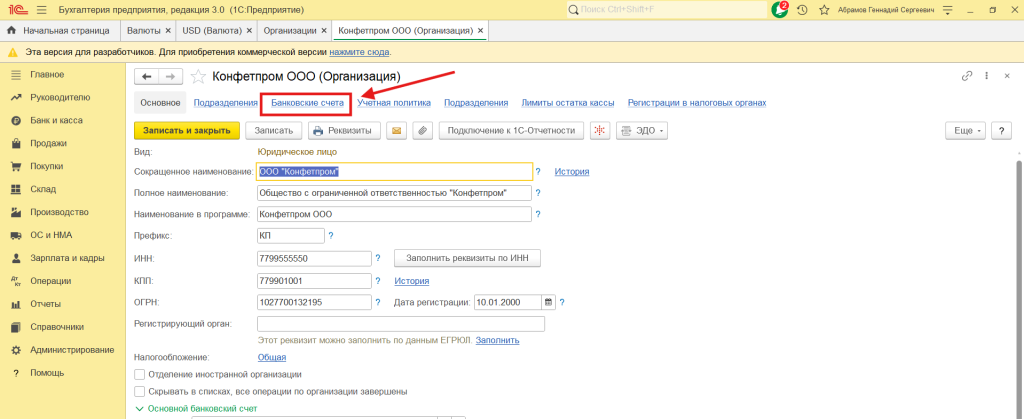Open the three-dots form options menu
The image size is (1024, 419).
point(987,76)
